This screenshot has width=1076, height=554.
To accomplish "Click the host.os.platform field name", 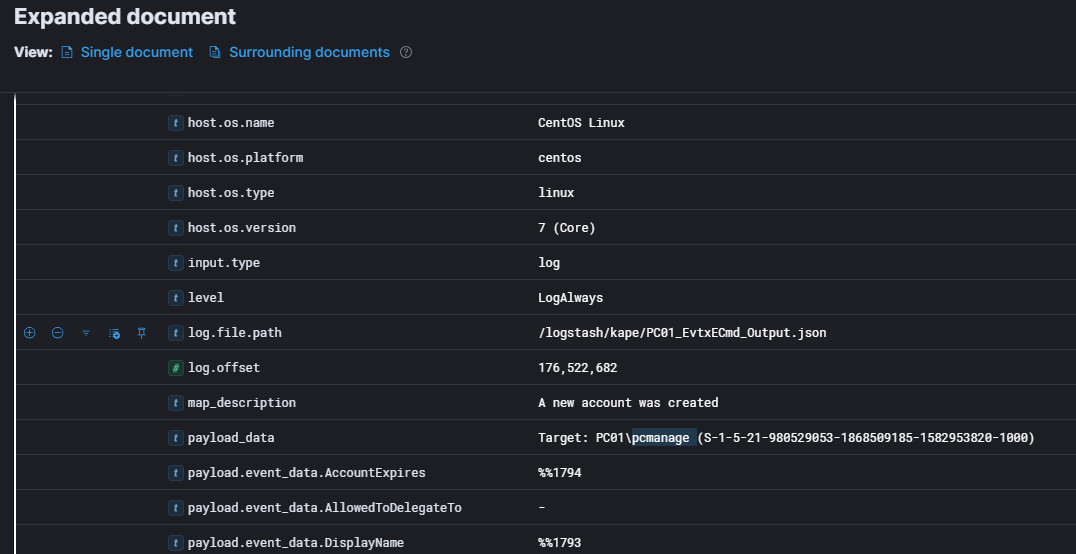I will [245, 158].
